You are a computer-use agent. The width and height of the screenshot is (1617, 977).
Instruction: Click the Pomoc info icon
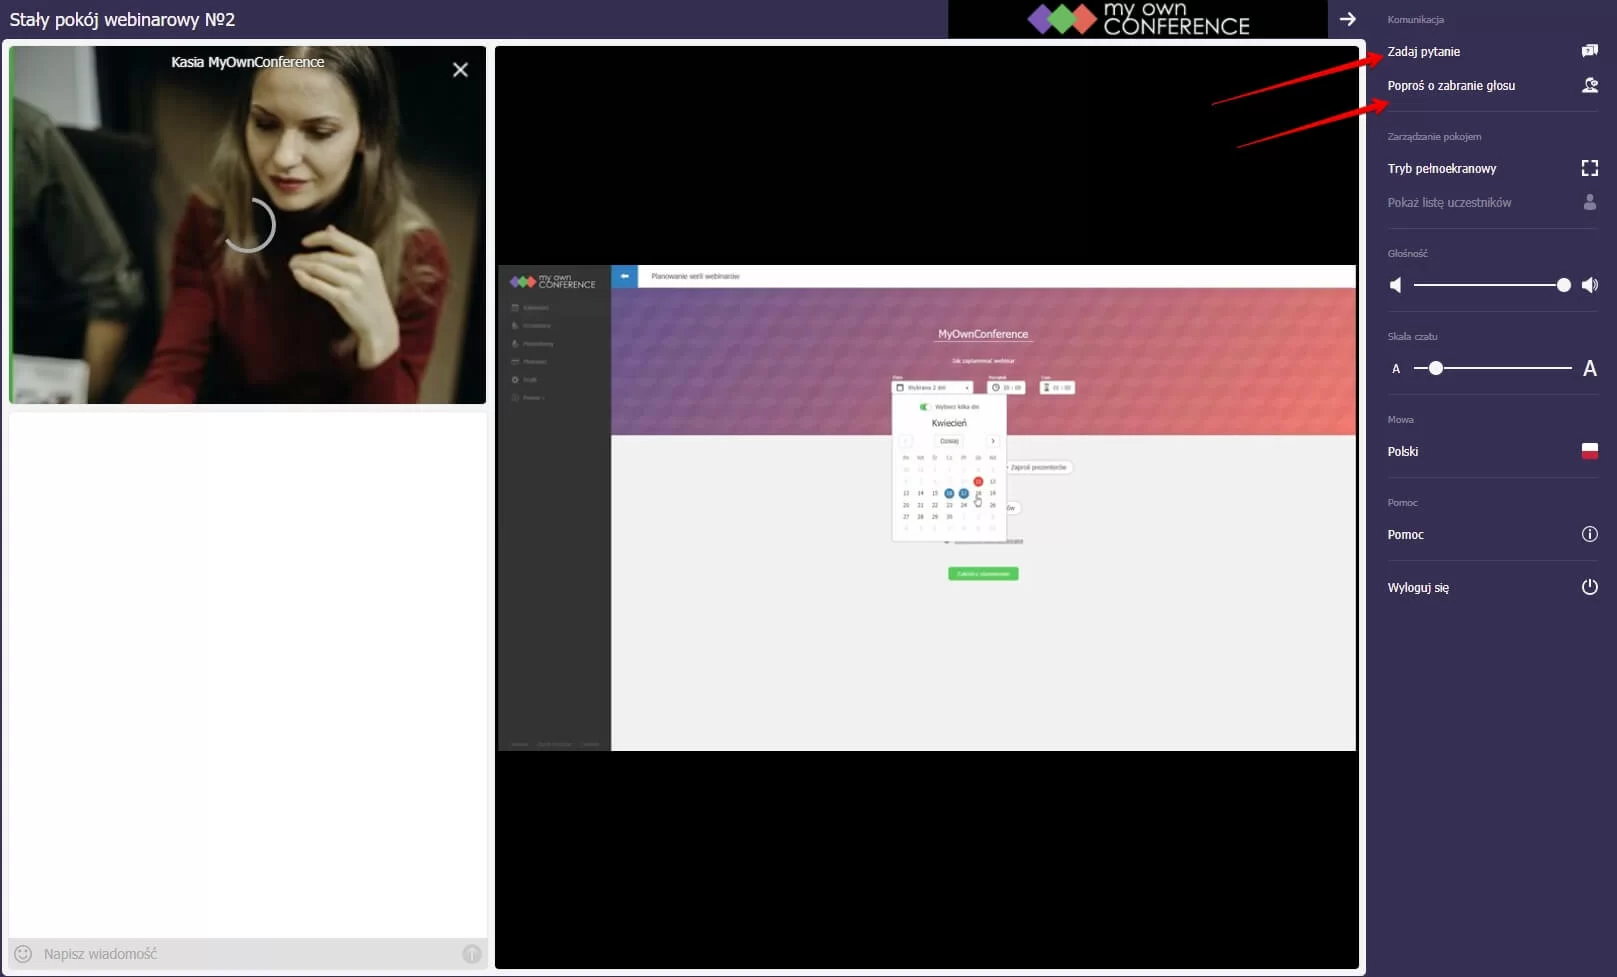pos(1589,534)
